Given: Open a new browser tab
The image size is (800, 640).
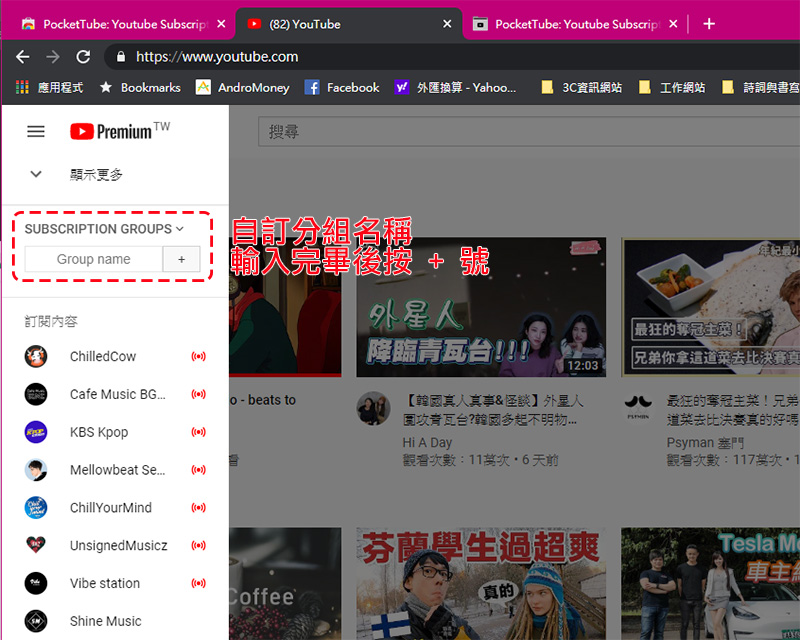Looking at the screenshot, I should point(709,24).
